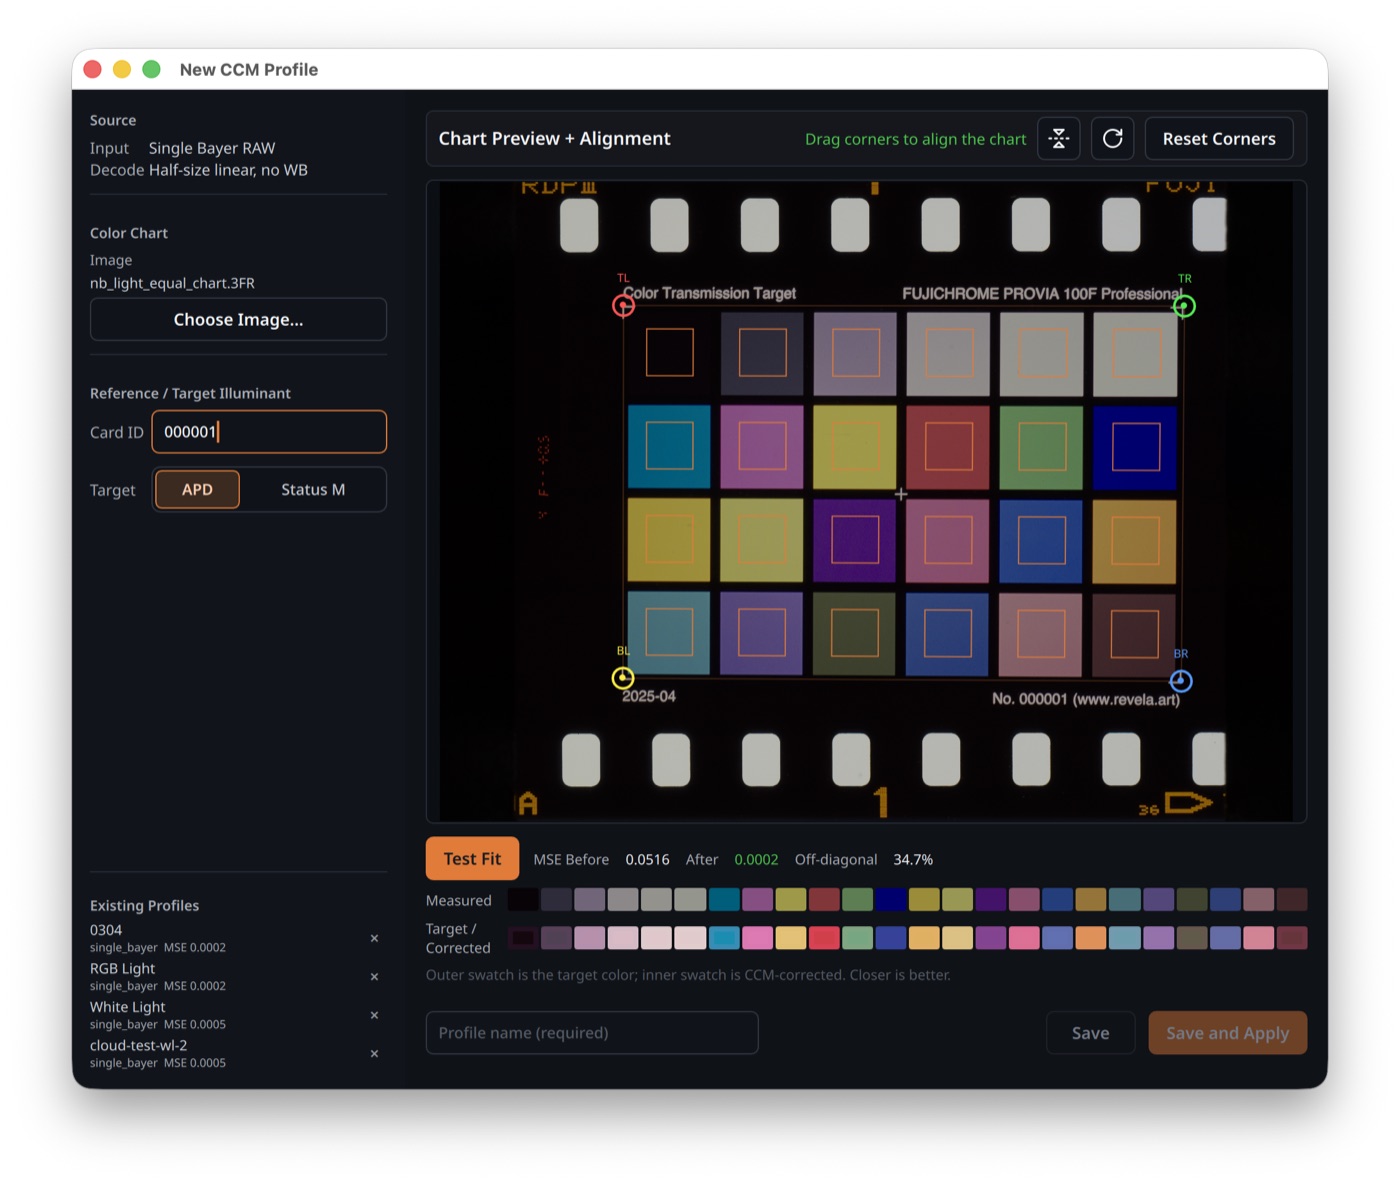Click the Save button
Image resolution: width=1400 pixels, height=1184 pixels.
(x=1090, y=1033)
